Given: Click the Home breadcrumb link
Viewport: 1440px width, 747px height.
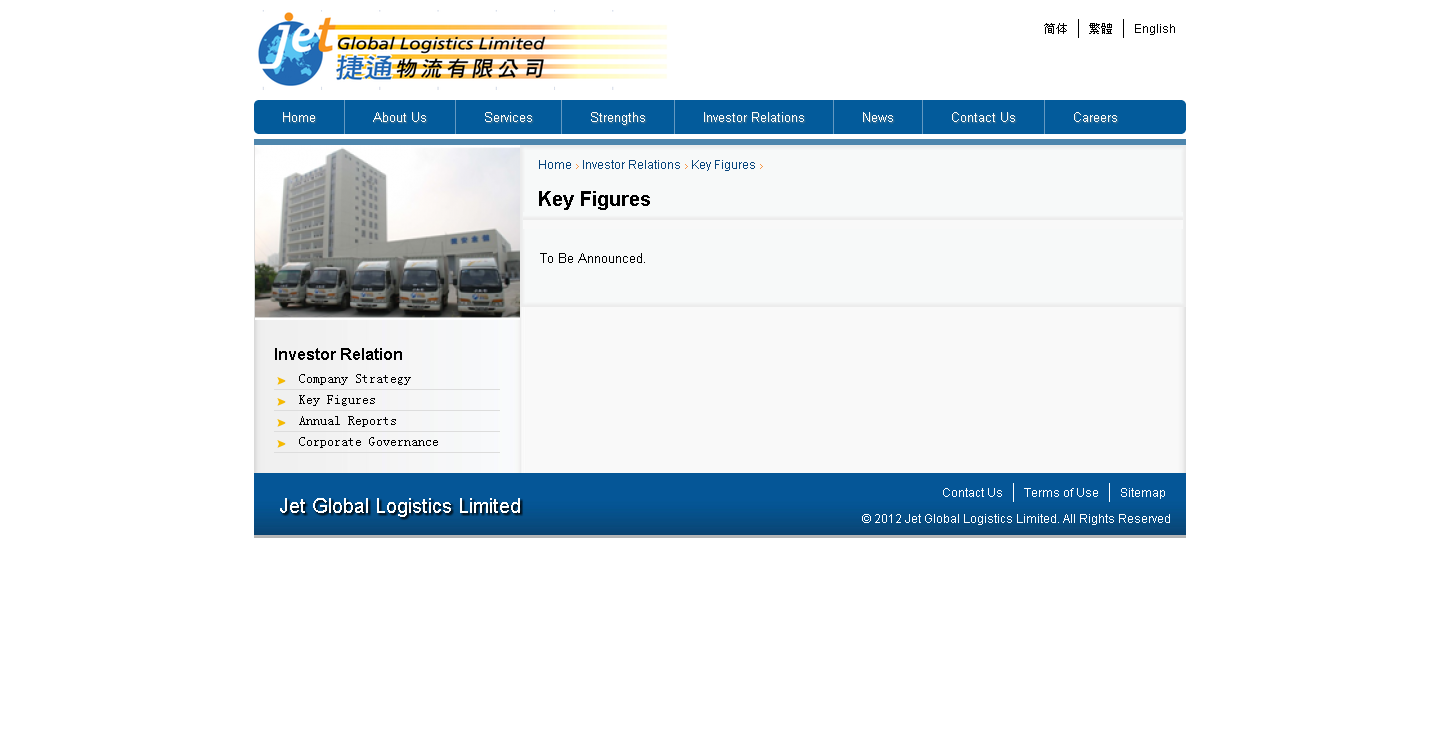Looking at the screenshot, I should (555, 165).
